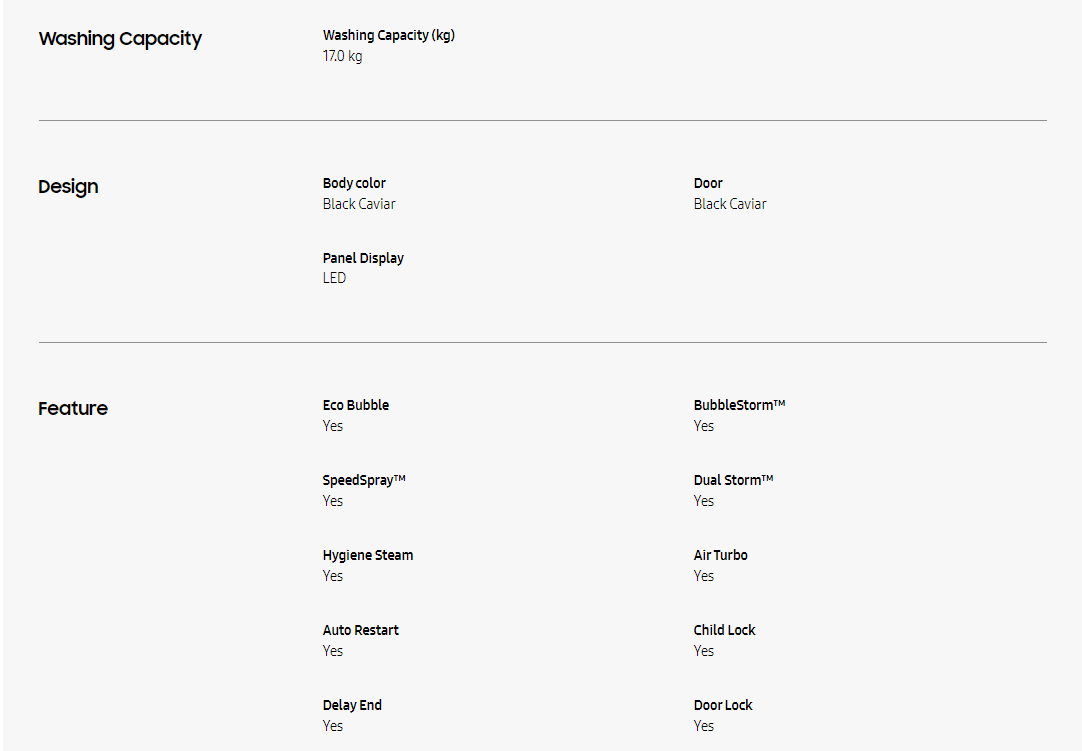
Task: Click the Air Turbo feature label
Action: pos(721,555)
